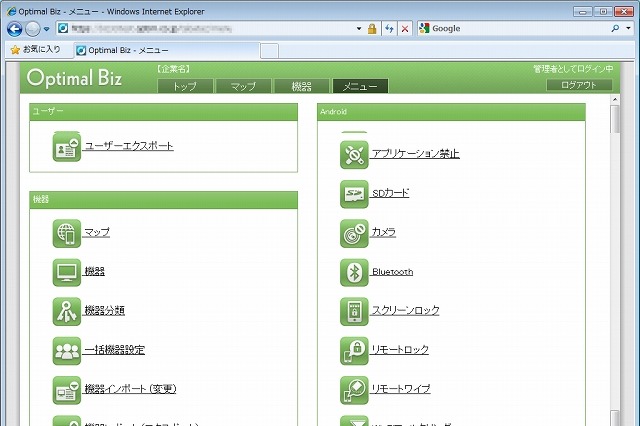Click the 一括機器設定 group icon

tap(67, 351)
